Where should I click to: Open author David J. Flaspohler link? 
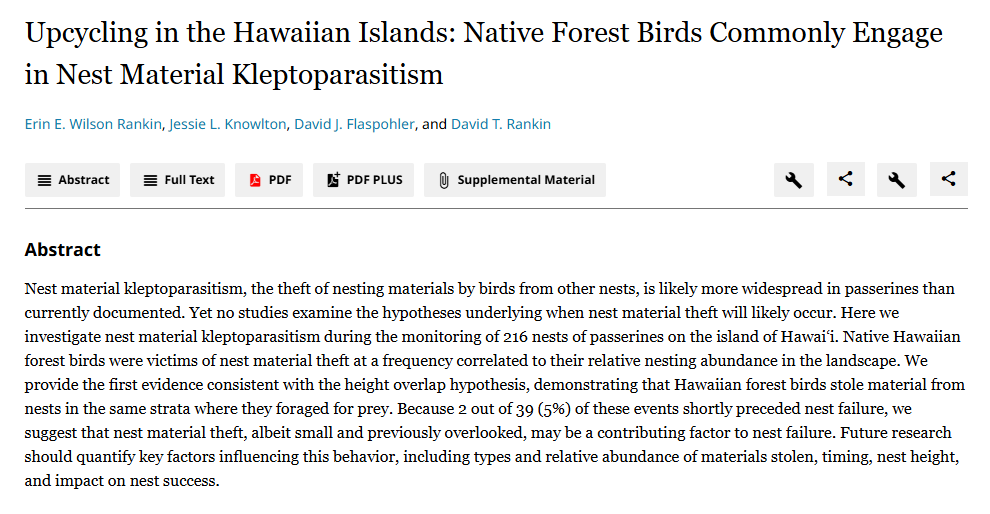(355, 125)
